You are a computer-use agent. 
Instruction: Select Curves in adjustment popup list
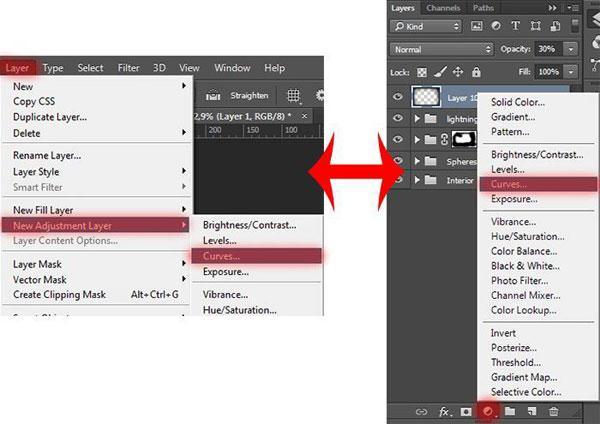click(538, 184)
